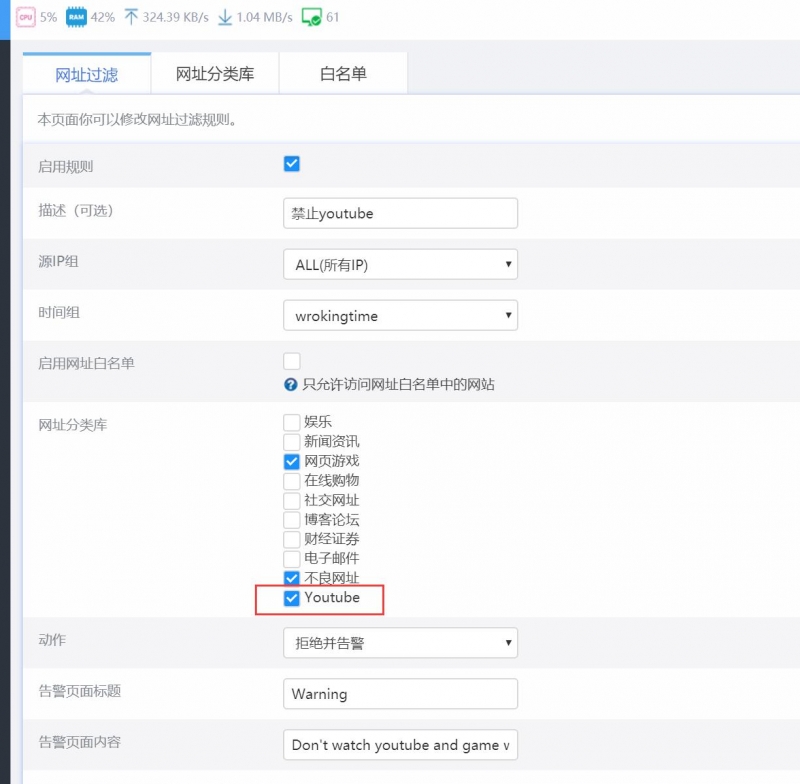Open the 白名单 tab
The height and width of the screenshot is (784, 800).
(x=343, y=74)
